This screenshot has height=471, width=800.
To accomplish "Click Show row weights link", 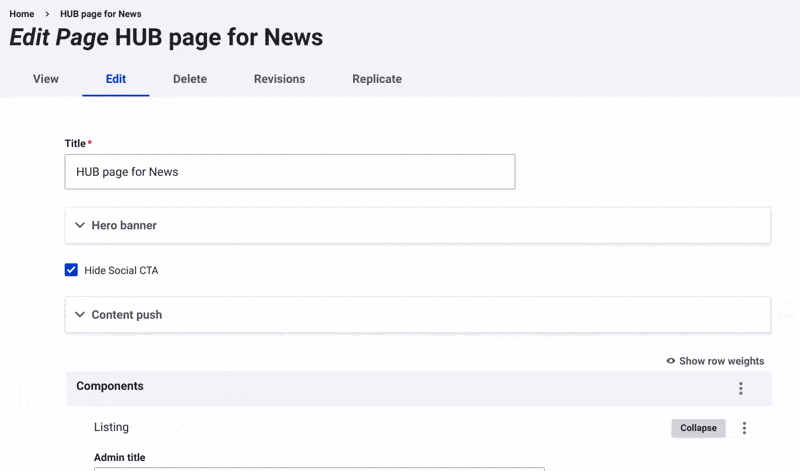I will click(x=715, y=361).
